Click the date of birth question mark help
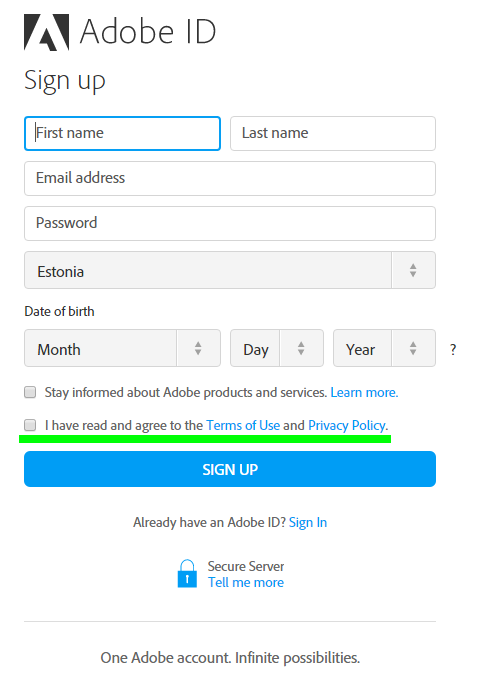Screen dimensions: 492x679 tap(453, 349)
